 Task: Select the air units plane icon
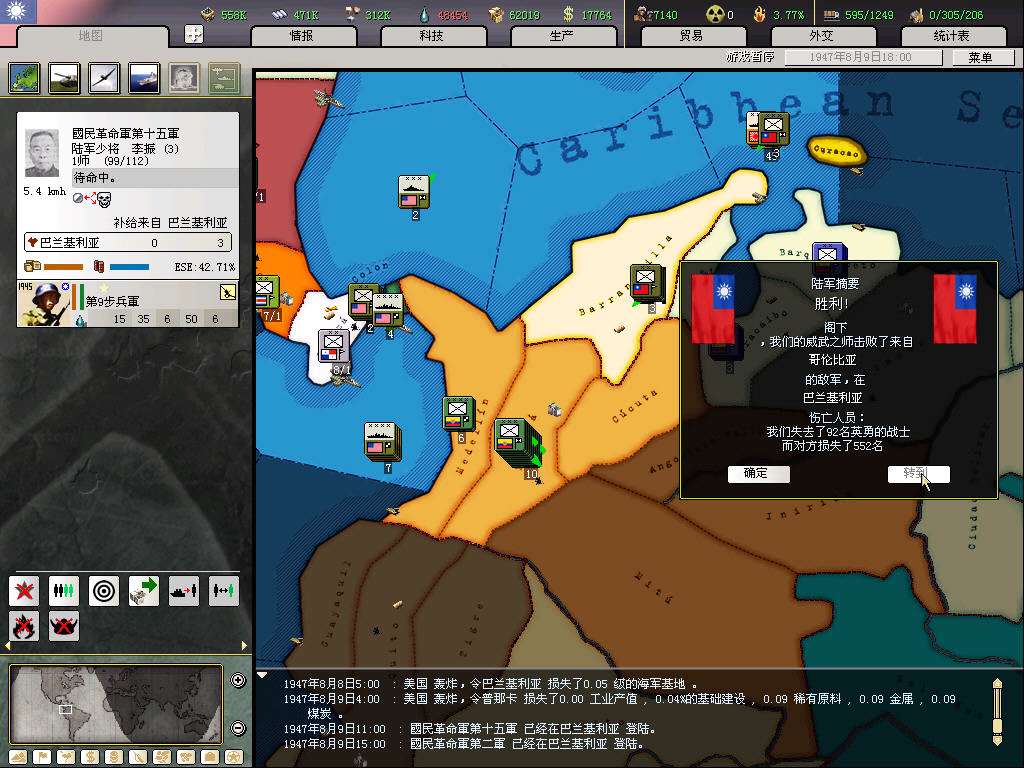point(104,78)
